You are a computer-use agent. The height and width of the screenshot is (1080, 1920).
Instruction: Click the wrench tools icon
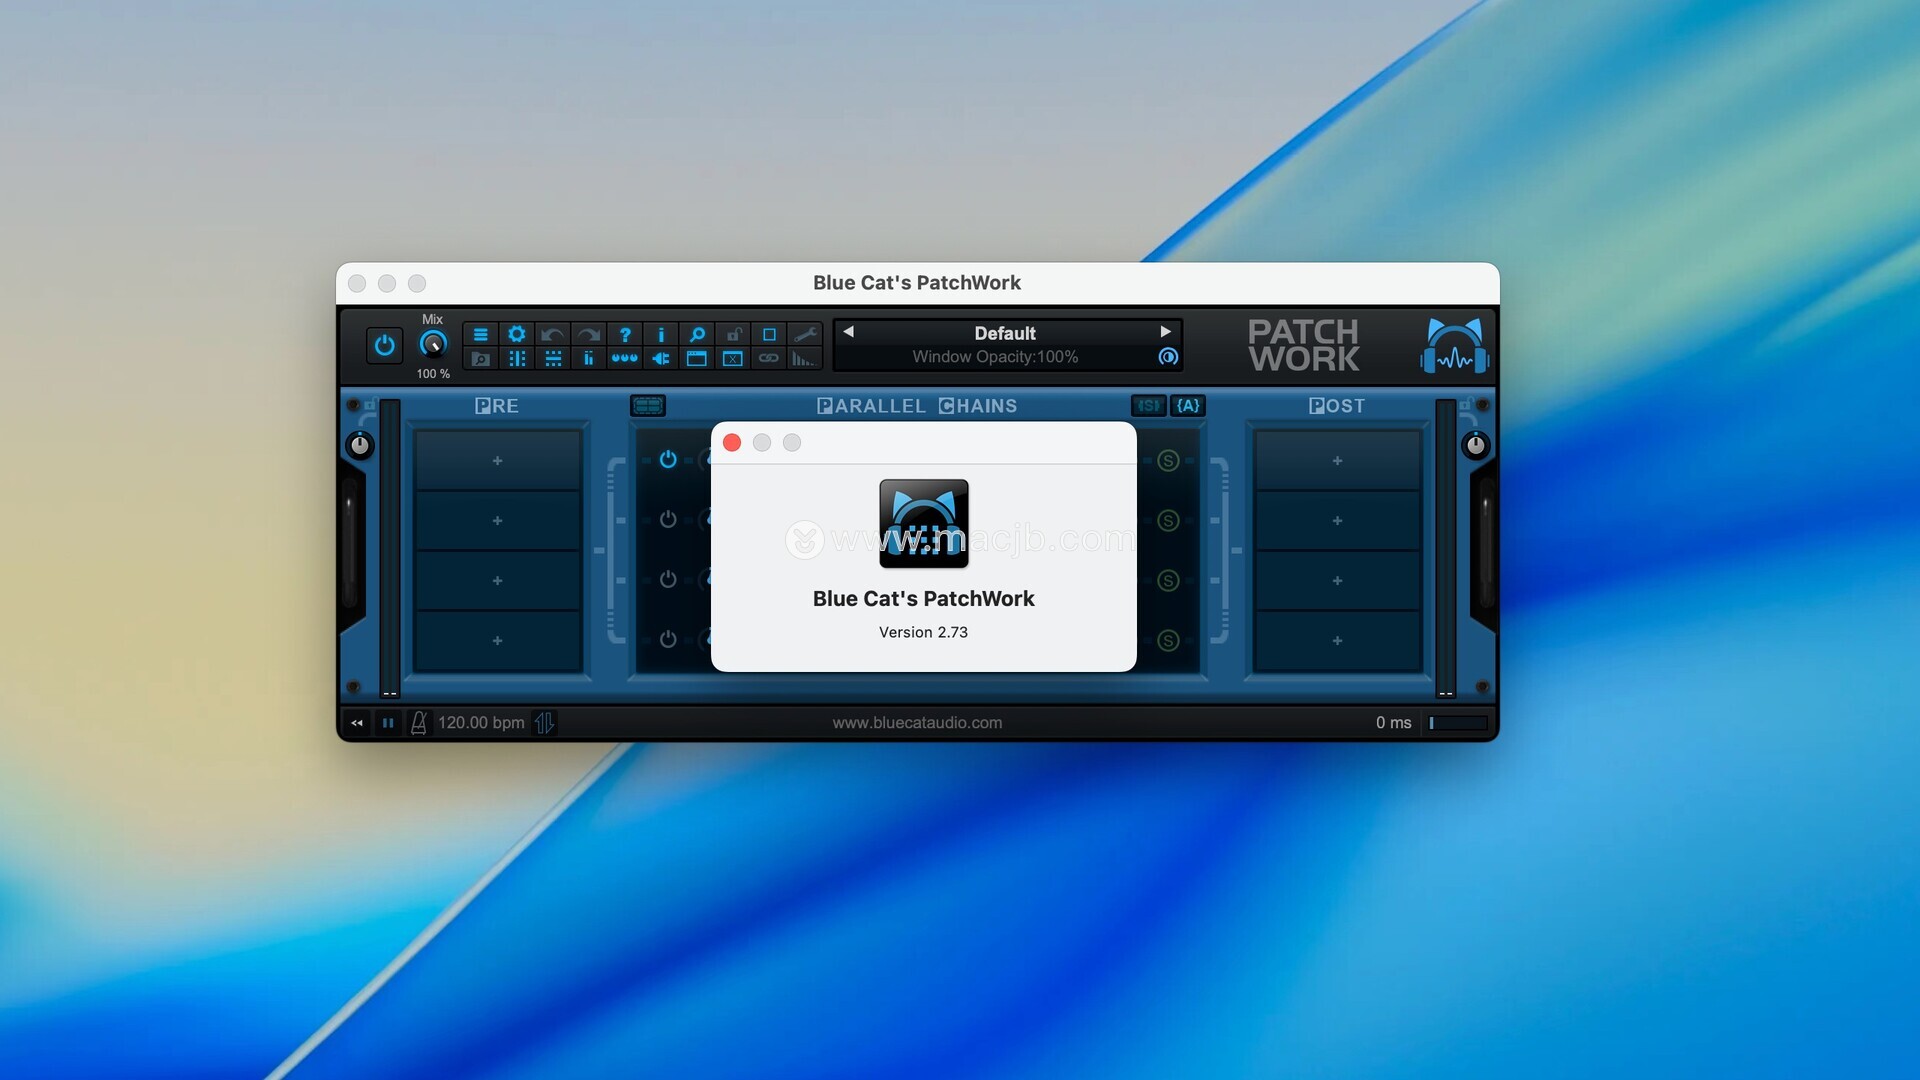[x=805, y=334]
